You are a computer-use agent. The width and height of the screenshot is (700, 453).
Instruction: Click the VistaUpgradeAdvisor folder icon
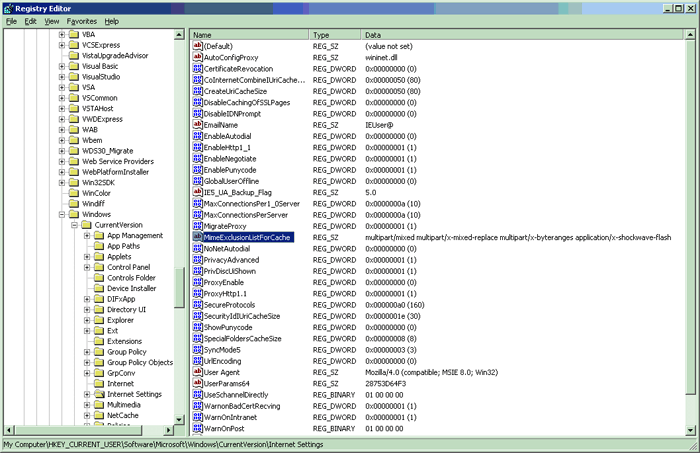pos(74,55)
